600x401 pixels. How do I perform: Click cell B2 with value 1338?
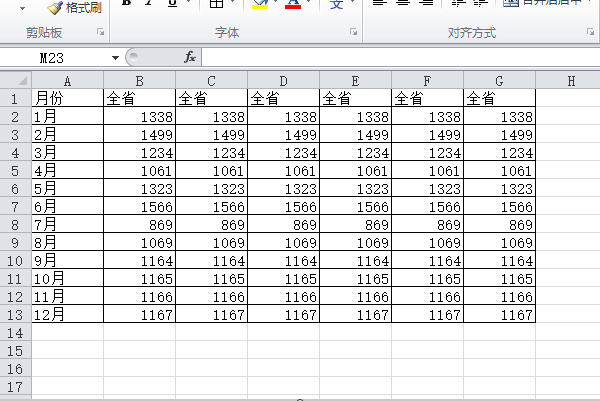pyautogui.click(x=139, y=116)
